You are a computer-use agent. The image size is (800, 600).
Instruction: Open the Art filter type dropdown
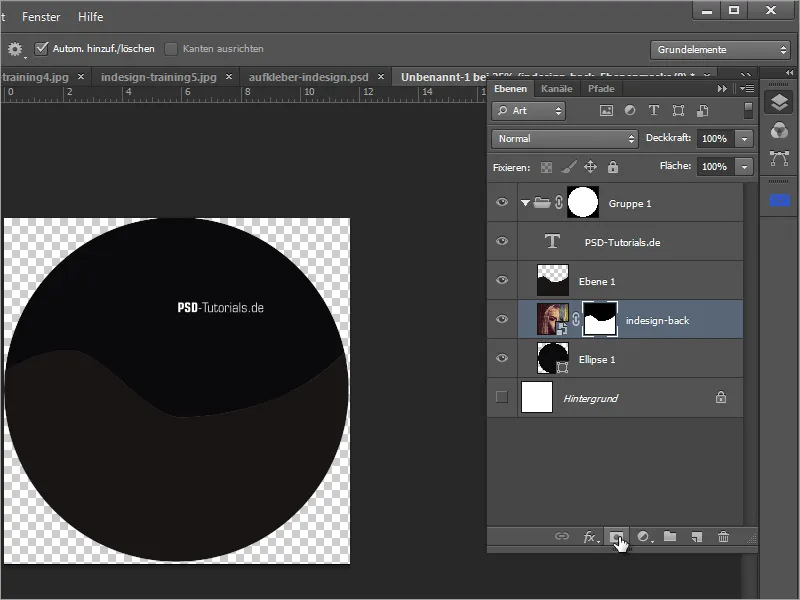click(x=528, y=111)
